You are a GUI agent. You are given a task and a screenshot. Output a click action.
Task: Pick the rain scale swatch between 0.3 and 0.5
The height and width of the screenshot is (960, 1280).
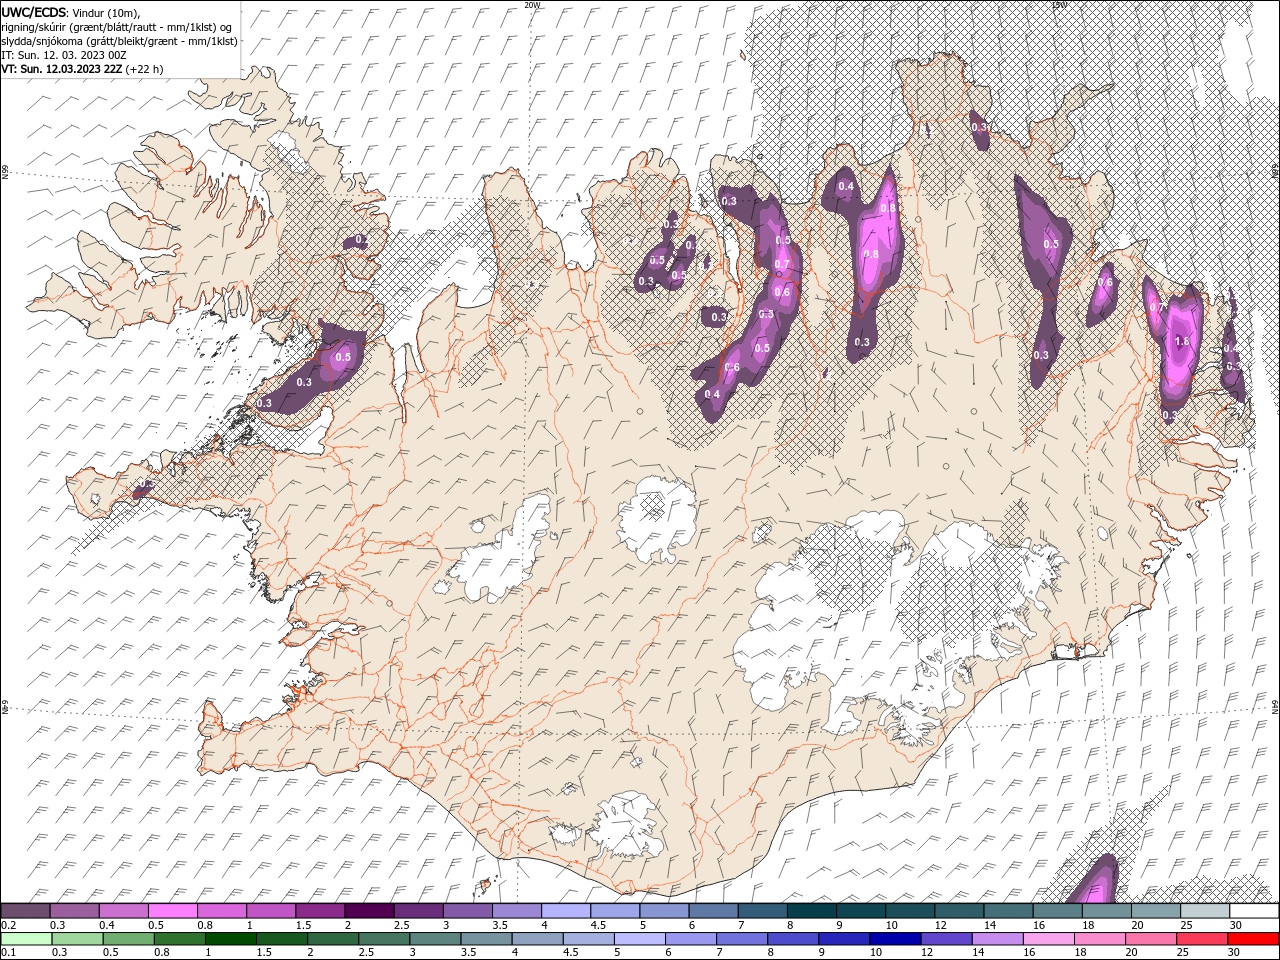pos(76,939)
